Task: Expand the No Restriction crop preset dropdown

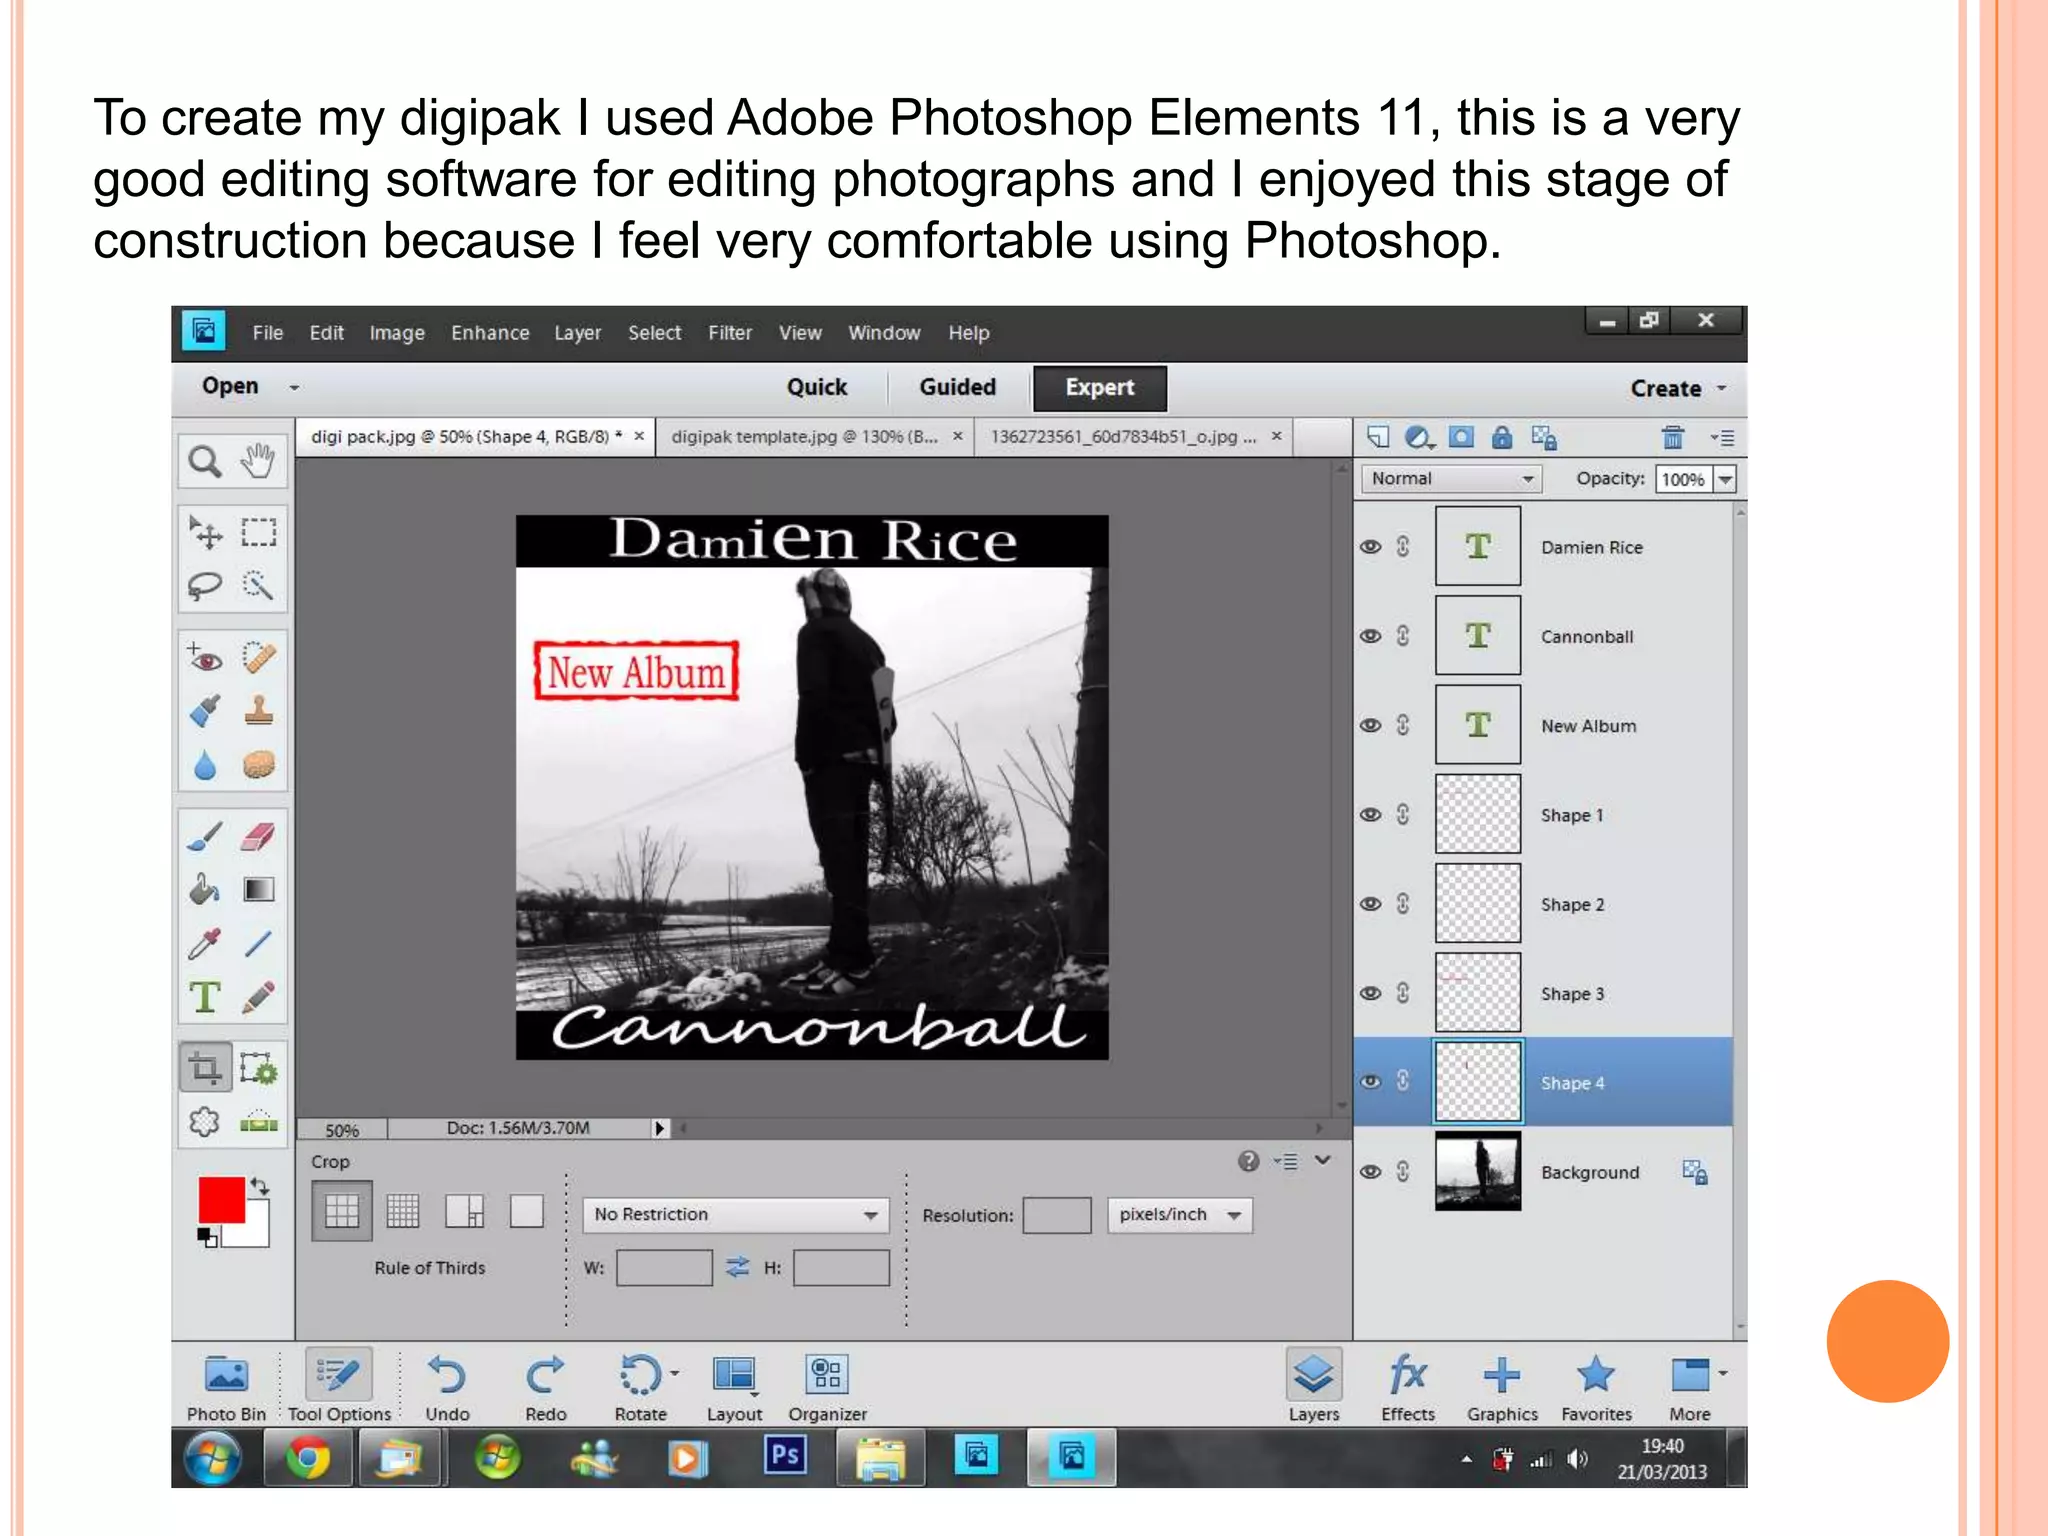Action: pyautogui.click(x=735, y=1214)
